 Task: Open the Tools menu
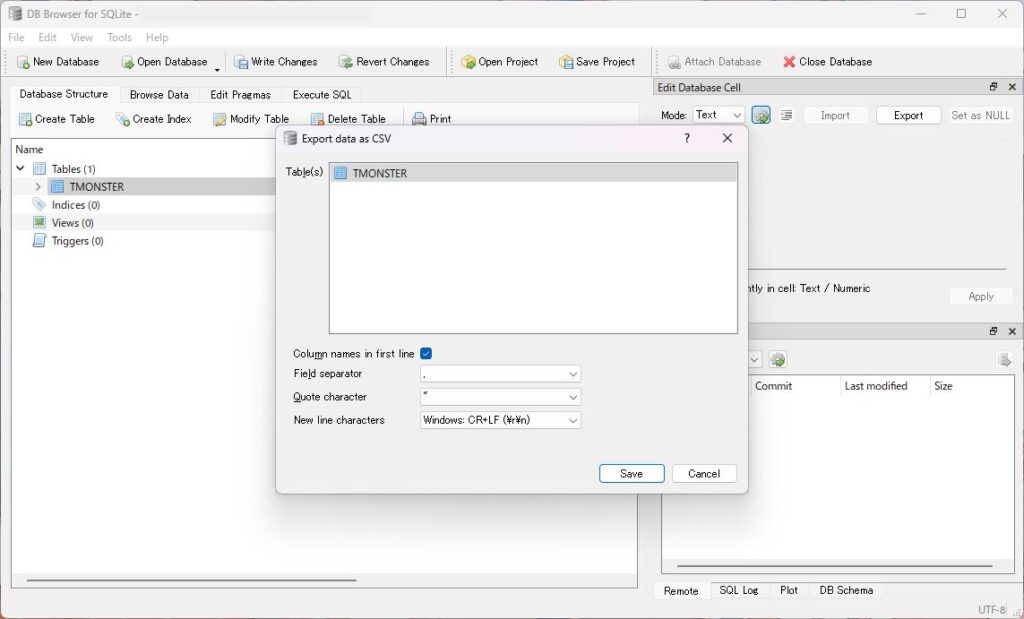[119, 38]
